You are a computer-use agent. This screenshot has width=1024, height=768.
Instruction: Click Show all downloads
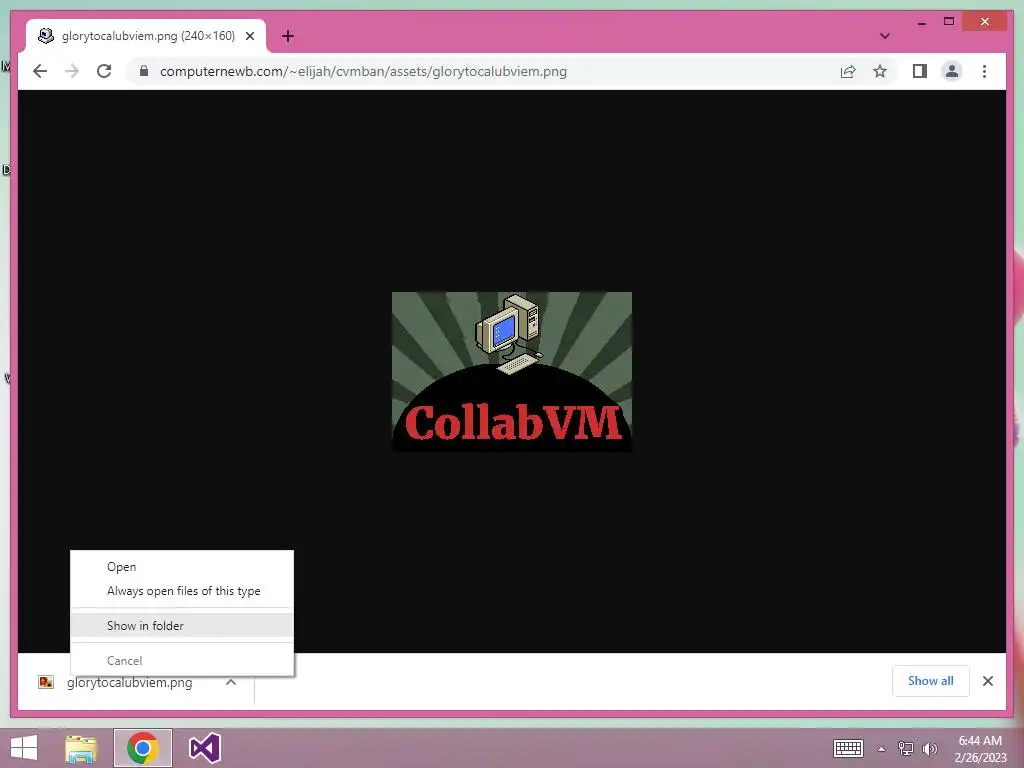931,681
